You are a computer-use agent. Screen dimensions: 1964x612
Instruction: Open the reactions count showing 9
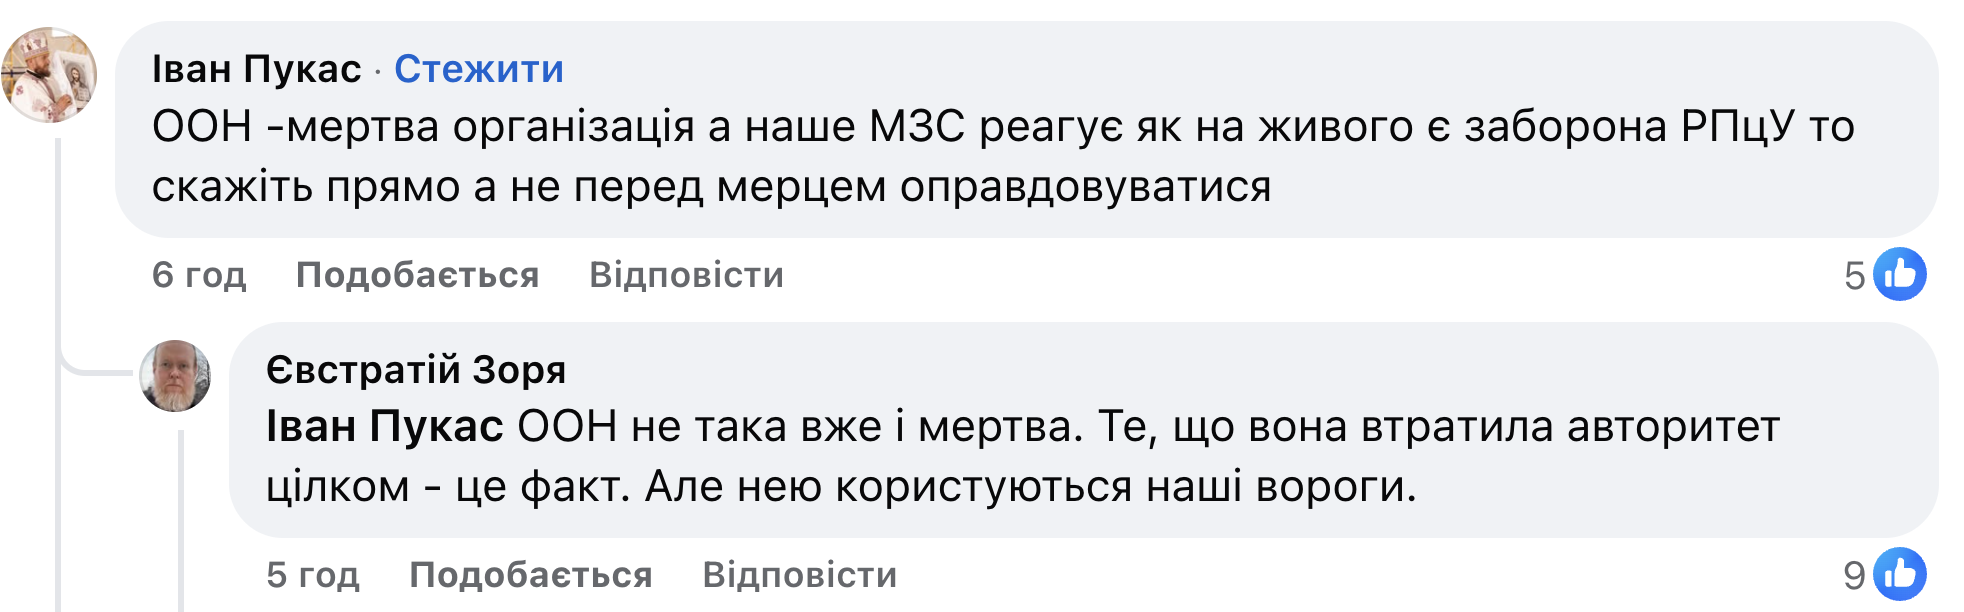coord(1854,576)
